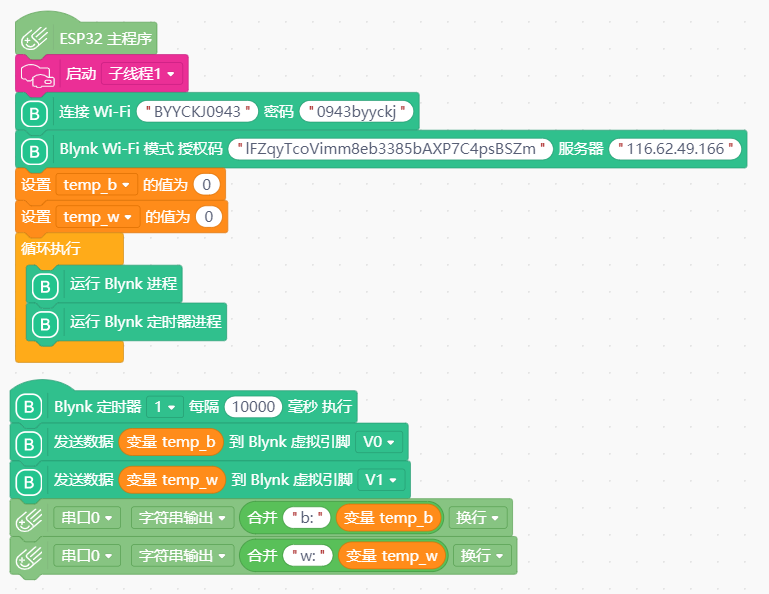Open 换行 dropdown in the "b:" row
Image resolution: width=769 pixels, height=594 pixels.
[x=478, y=517]
